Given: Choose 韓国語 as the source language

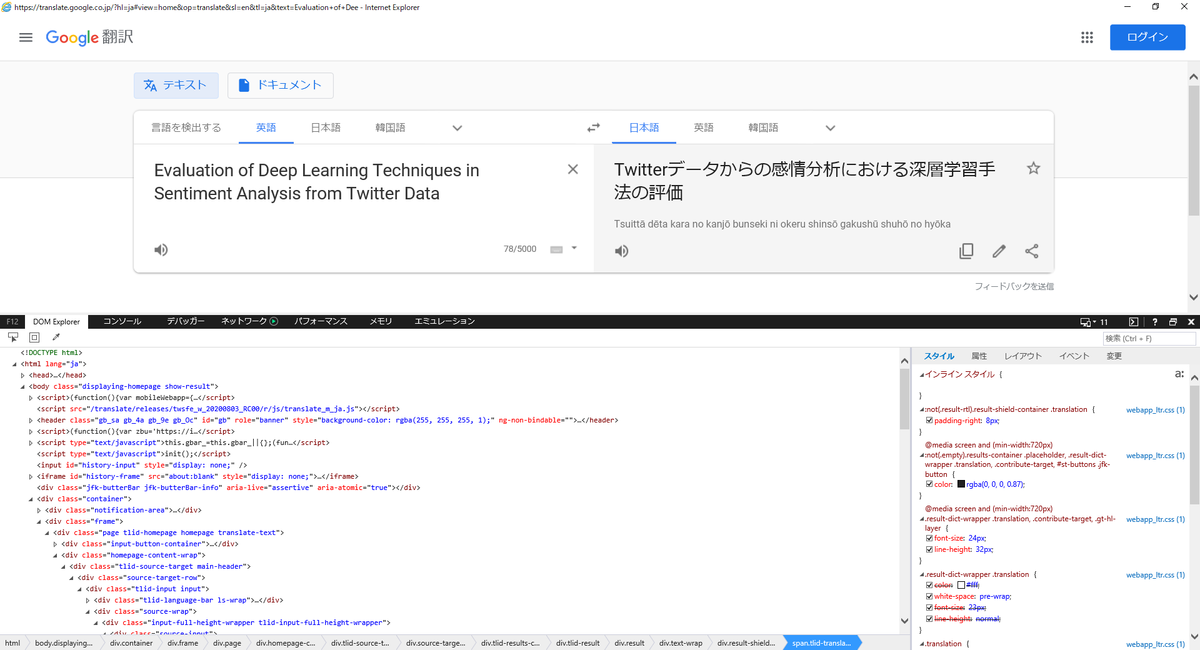Looking at the screenshot, I should coord(390,128).
